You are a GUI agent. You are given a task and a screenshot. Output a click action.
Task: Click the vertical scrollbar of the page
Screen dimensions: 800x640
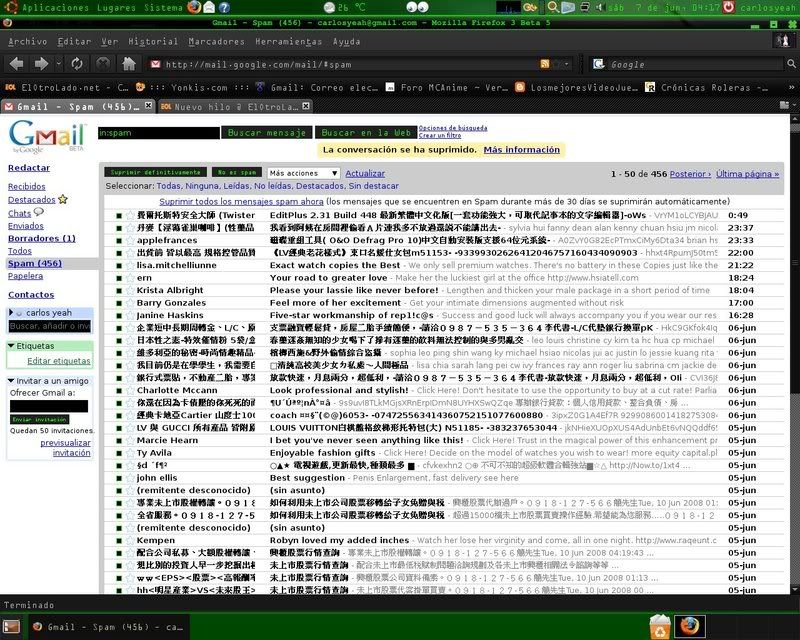point(795,352)
